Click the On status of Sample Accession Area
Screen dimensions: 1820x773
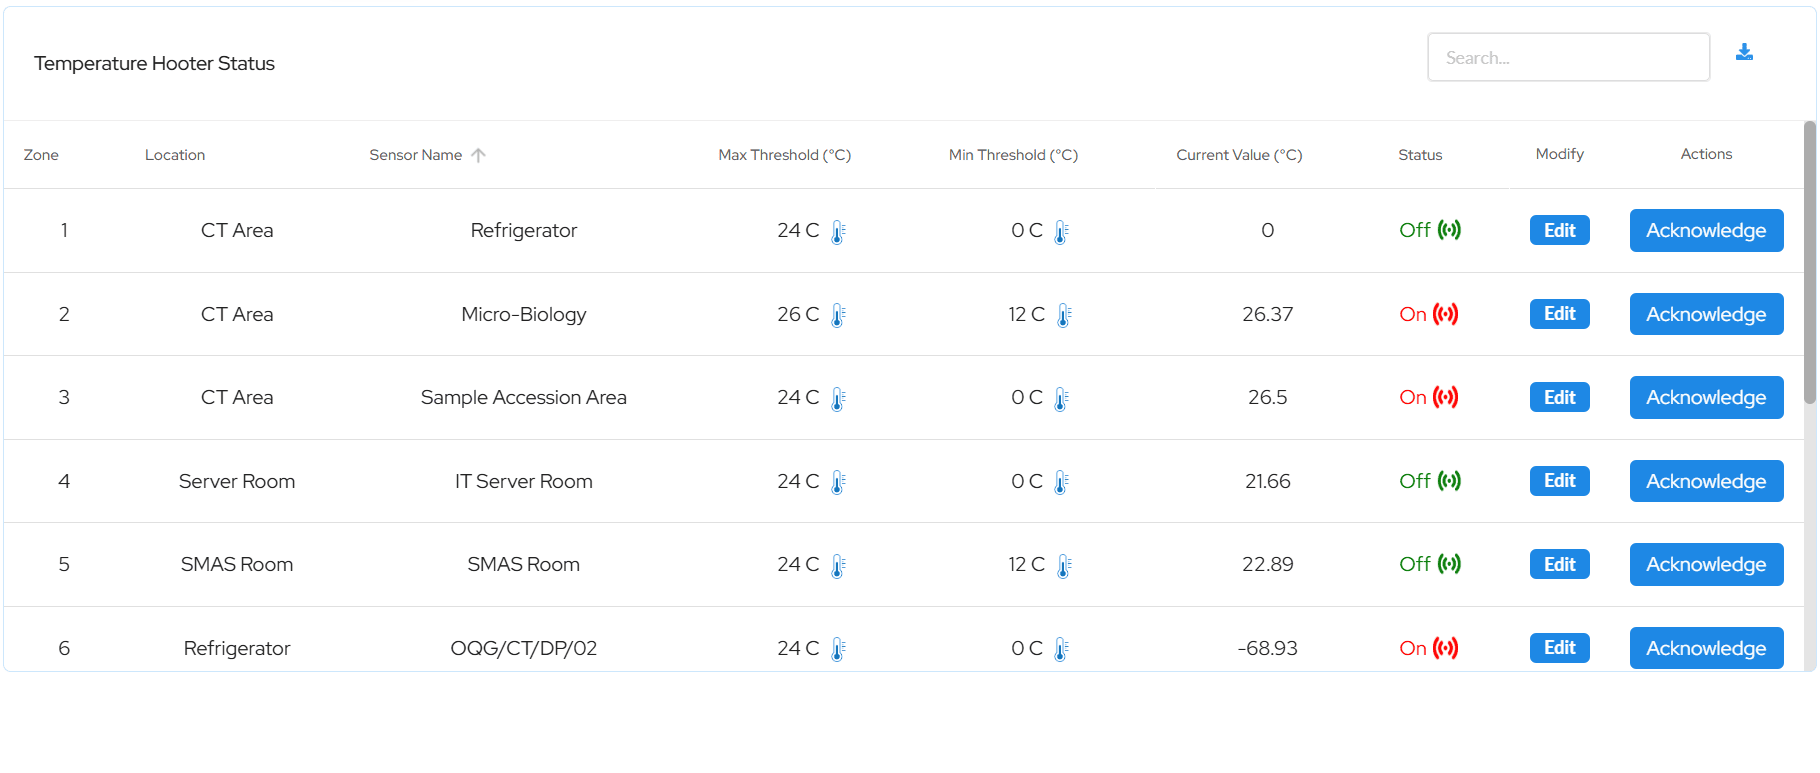pyautogui.click(x=1413, y=397)
